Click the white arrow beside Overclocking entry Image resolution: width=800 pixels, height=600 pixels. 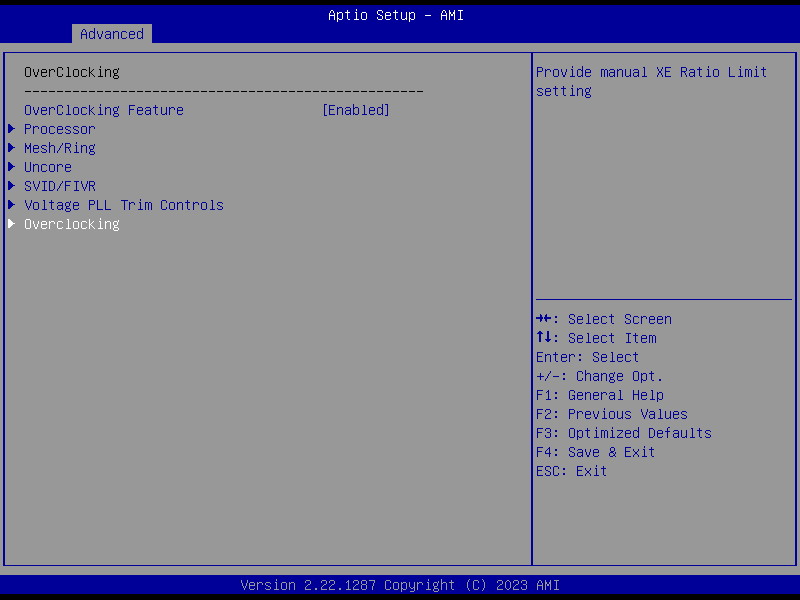coord(12,223)
